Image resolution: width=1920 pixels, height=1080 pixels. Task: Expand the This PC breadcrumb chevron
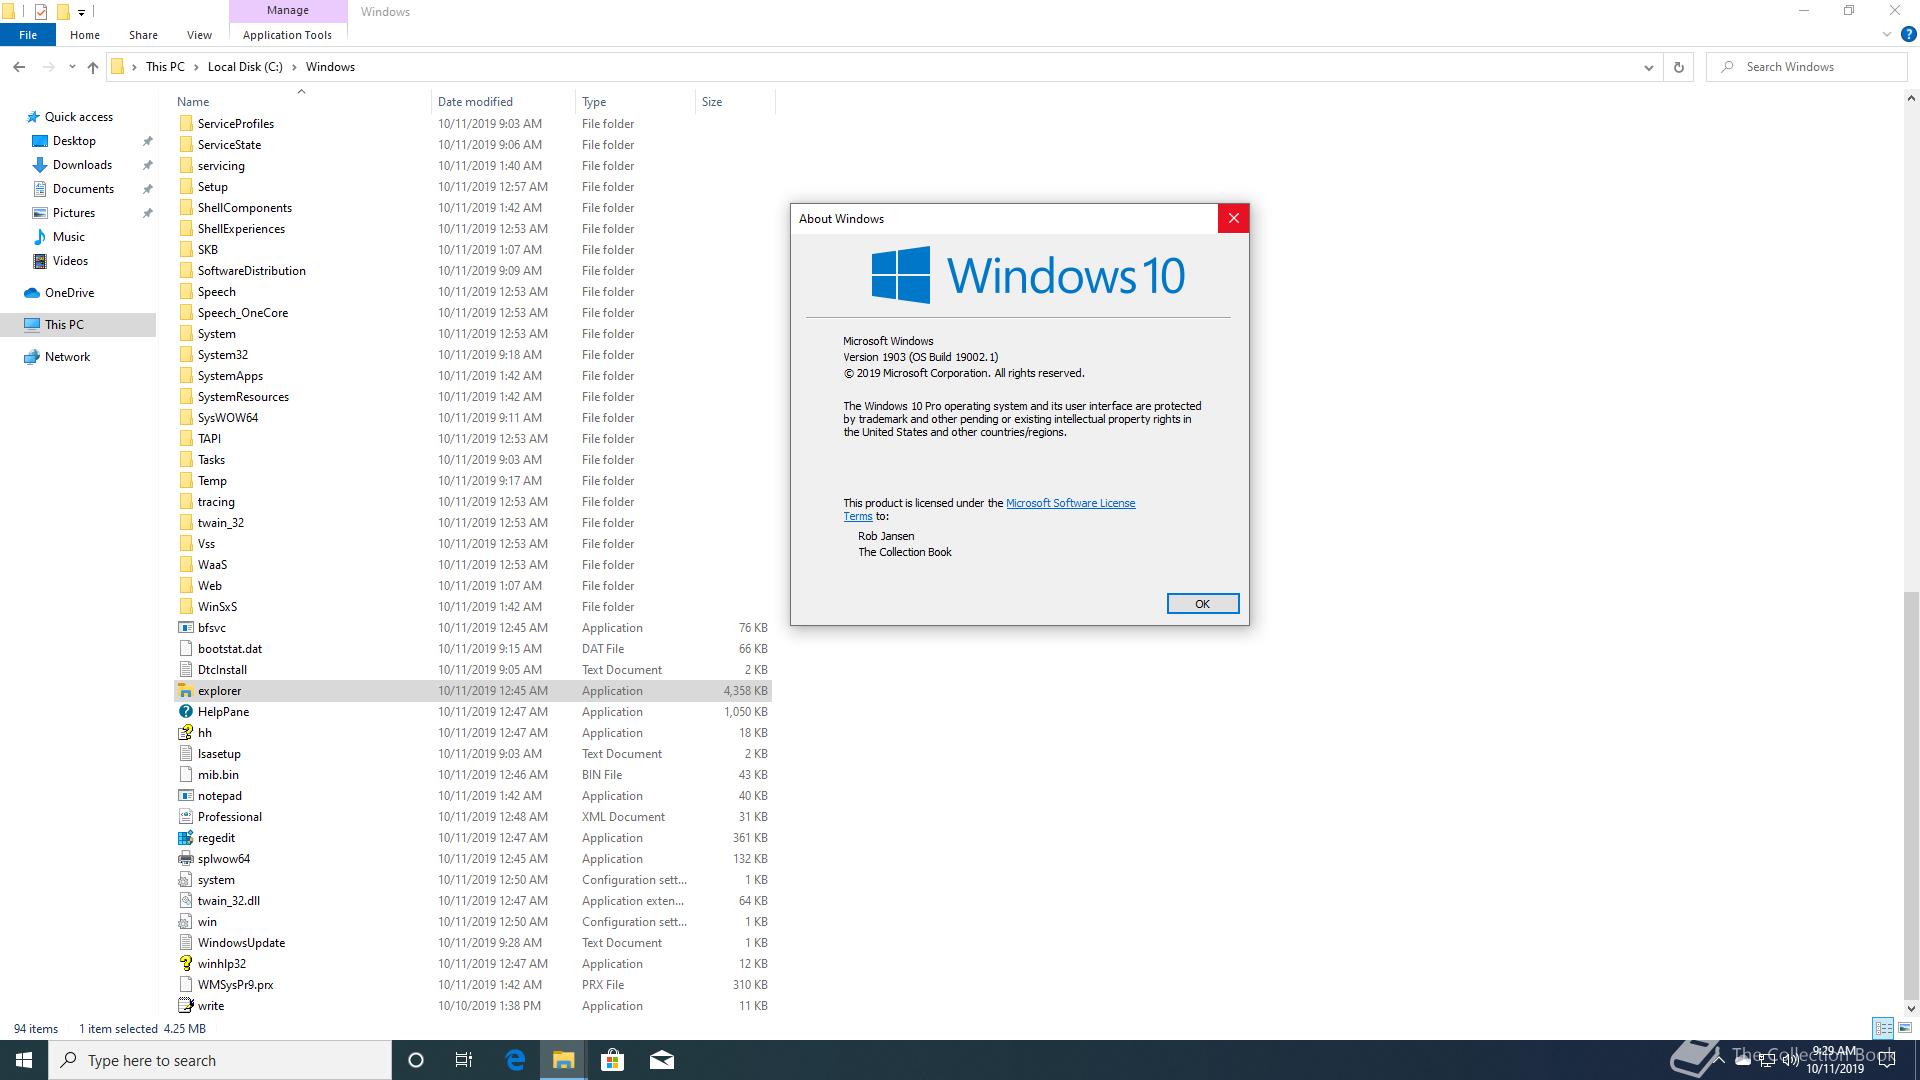[x=196, y=67]
